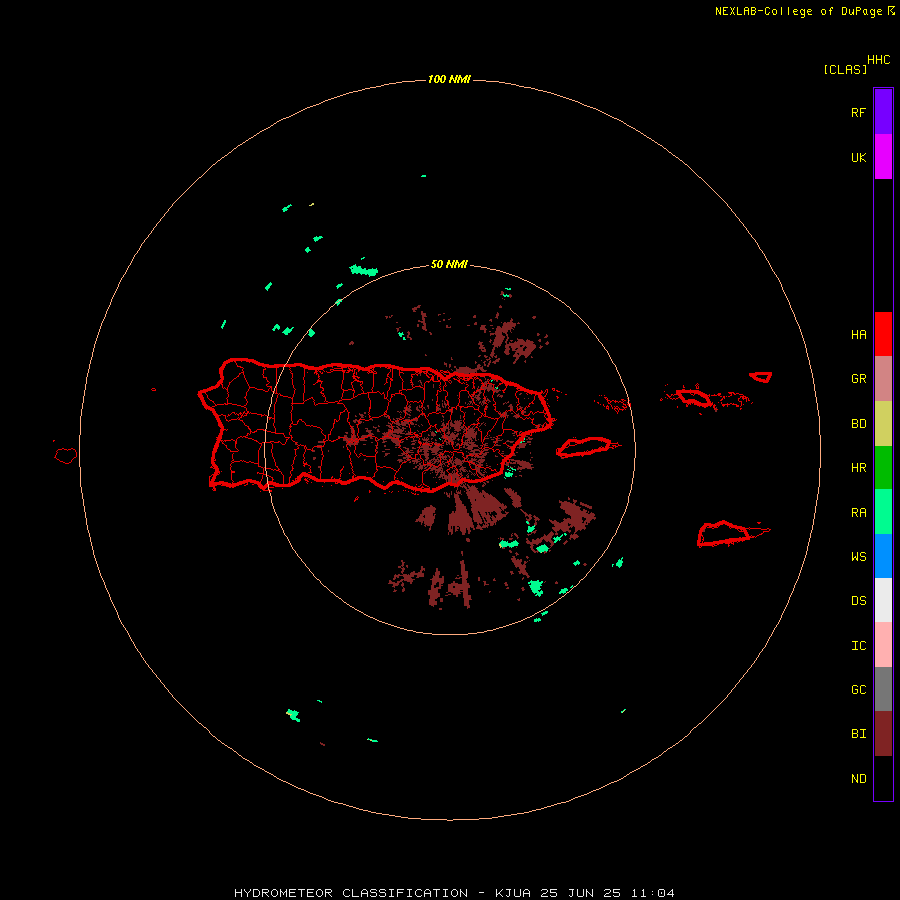Click the 'HHC' product code text

pos(879,60)
